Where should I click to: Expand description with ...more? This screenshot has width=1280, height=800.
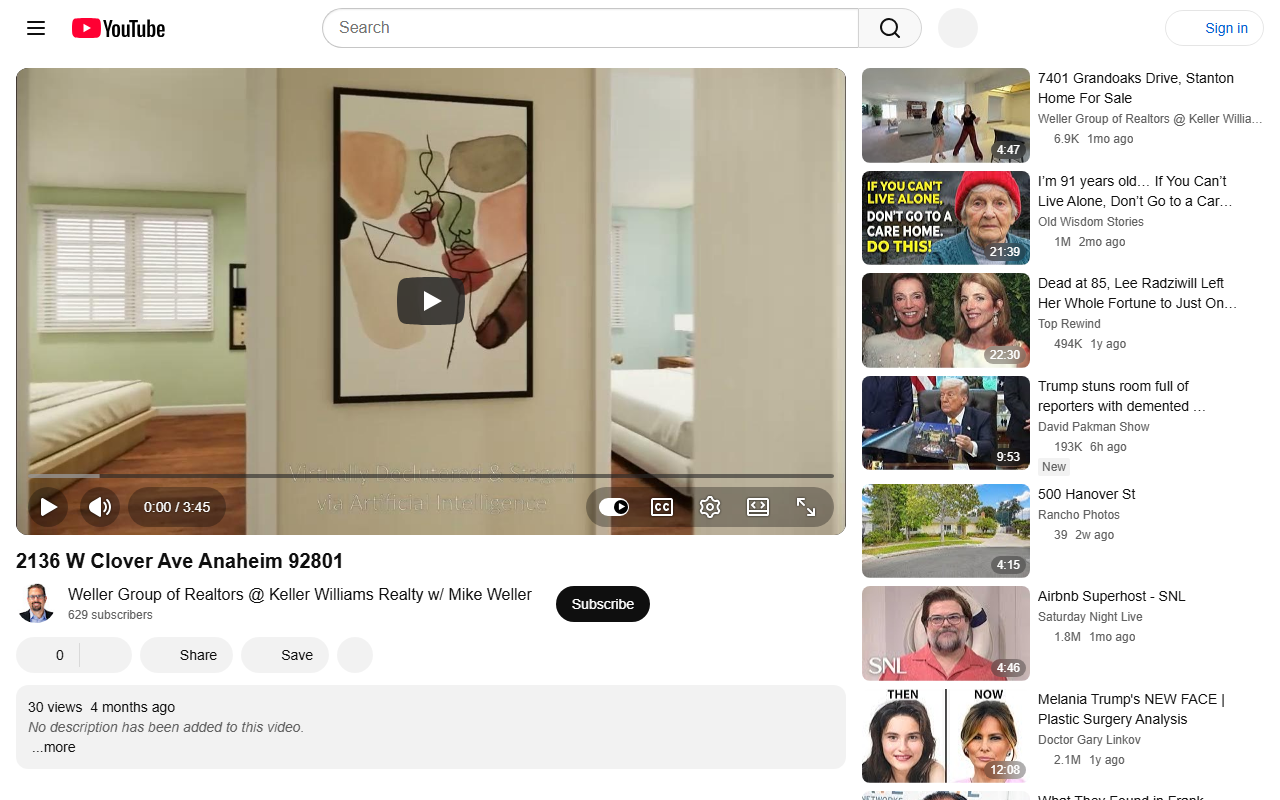tap(53, 747)
